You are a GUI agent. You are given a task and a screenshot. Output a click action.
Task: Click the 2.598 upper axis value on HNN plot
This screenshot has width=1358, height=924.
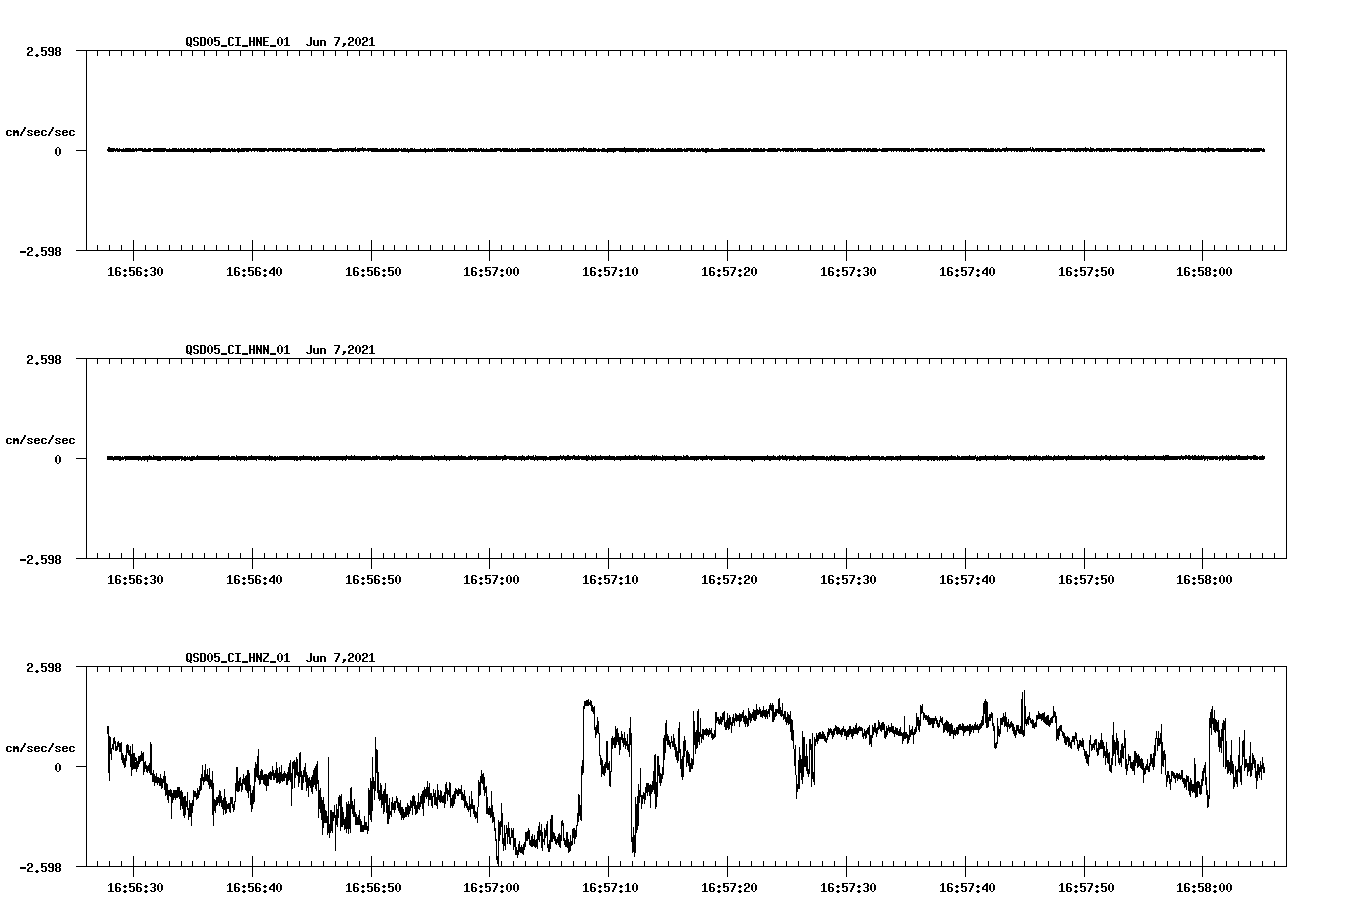click(44, 359)
